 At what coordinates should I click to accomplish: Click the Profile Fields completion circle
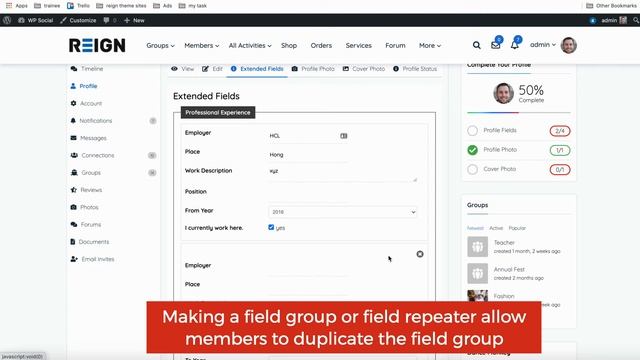pos(472,131)
